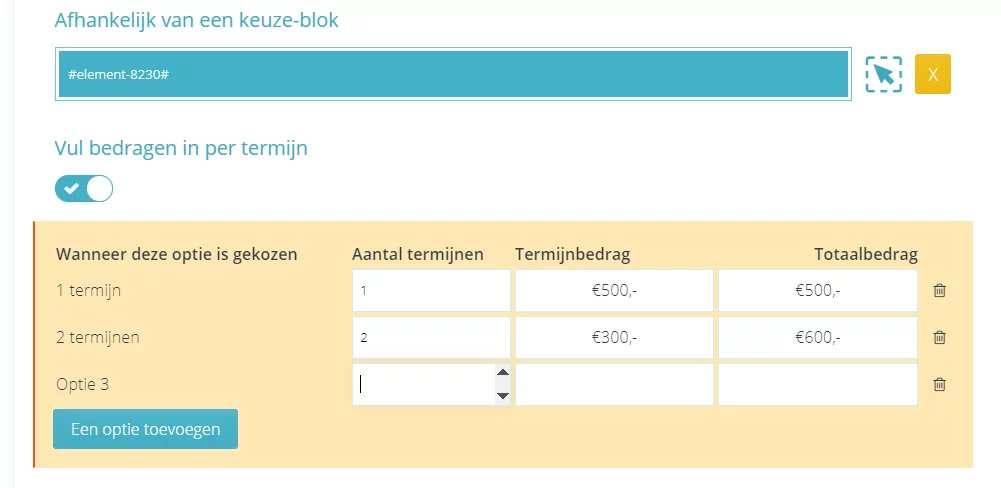Edit Aantal termijnen field for 1 termijn
The width and height of the screenshot is (1001, 488).
point(431,291)
